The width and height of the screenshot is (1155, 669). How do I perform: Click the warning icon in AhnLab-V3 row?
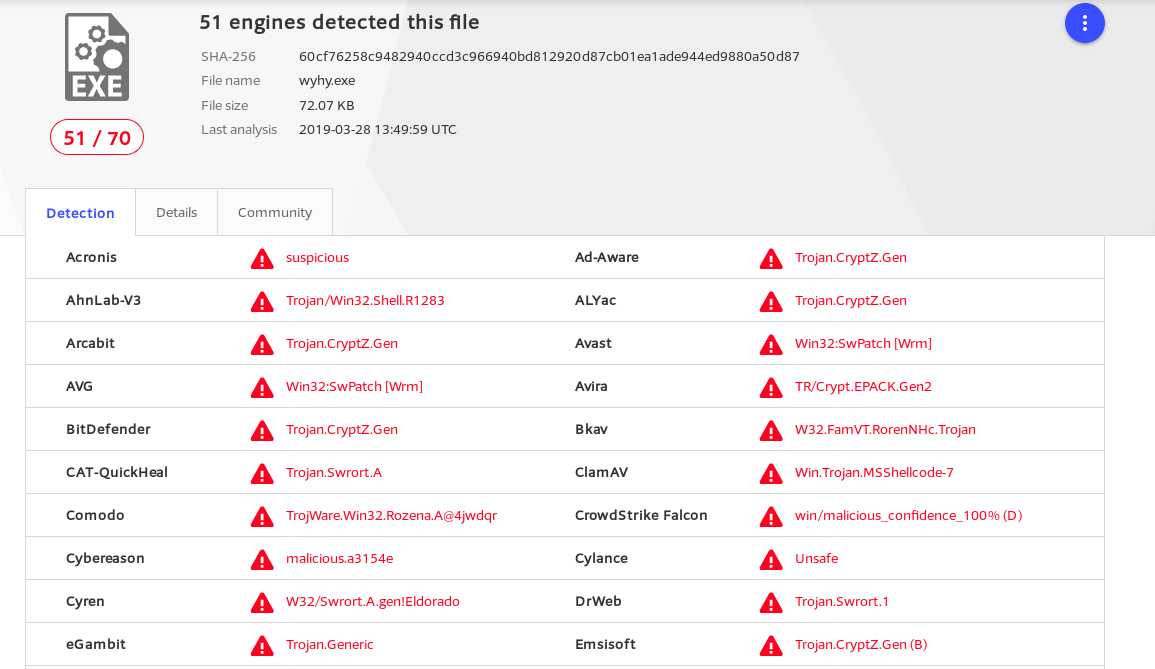click(261, 301)
